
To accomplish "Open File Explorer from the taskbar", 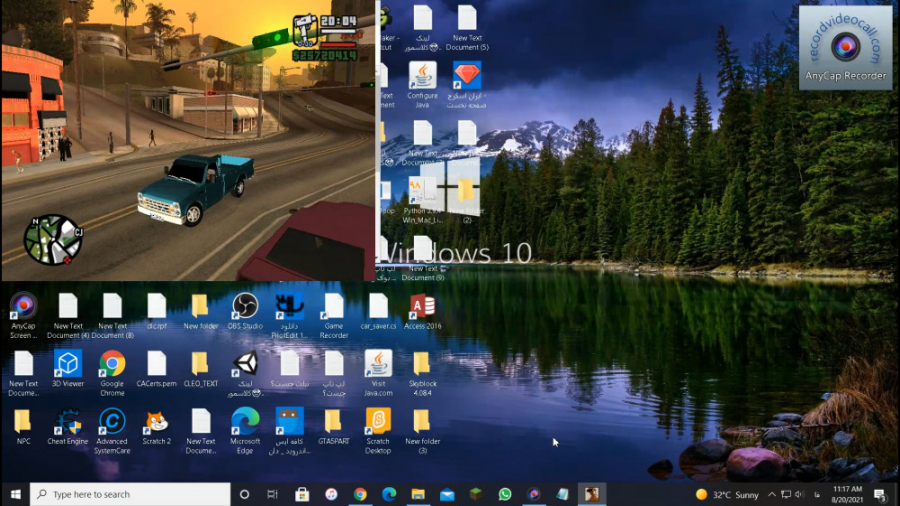I will [418, 494].
